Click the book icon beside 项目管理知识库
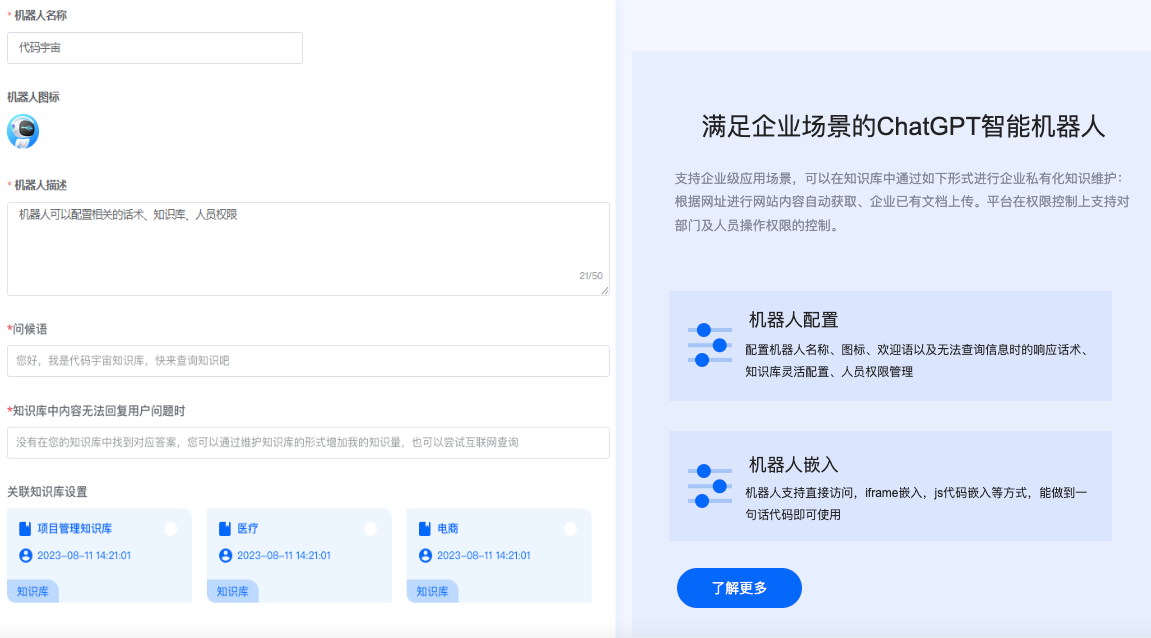1151x638 pixels. [x=25, y=529]
